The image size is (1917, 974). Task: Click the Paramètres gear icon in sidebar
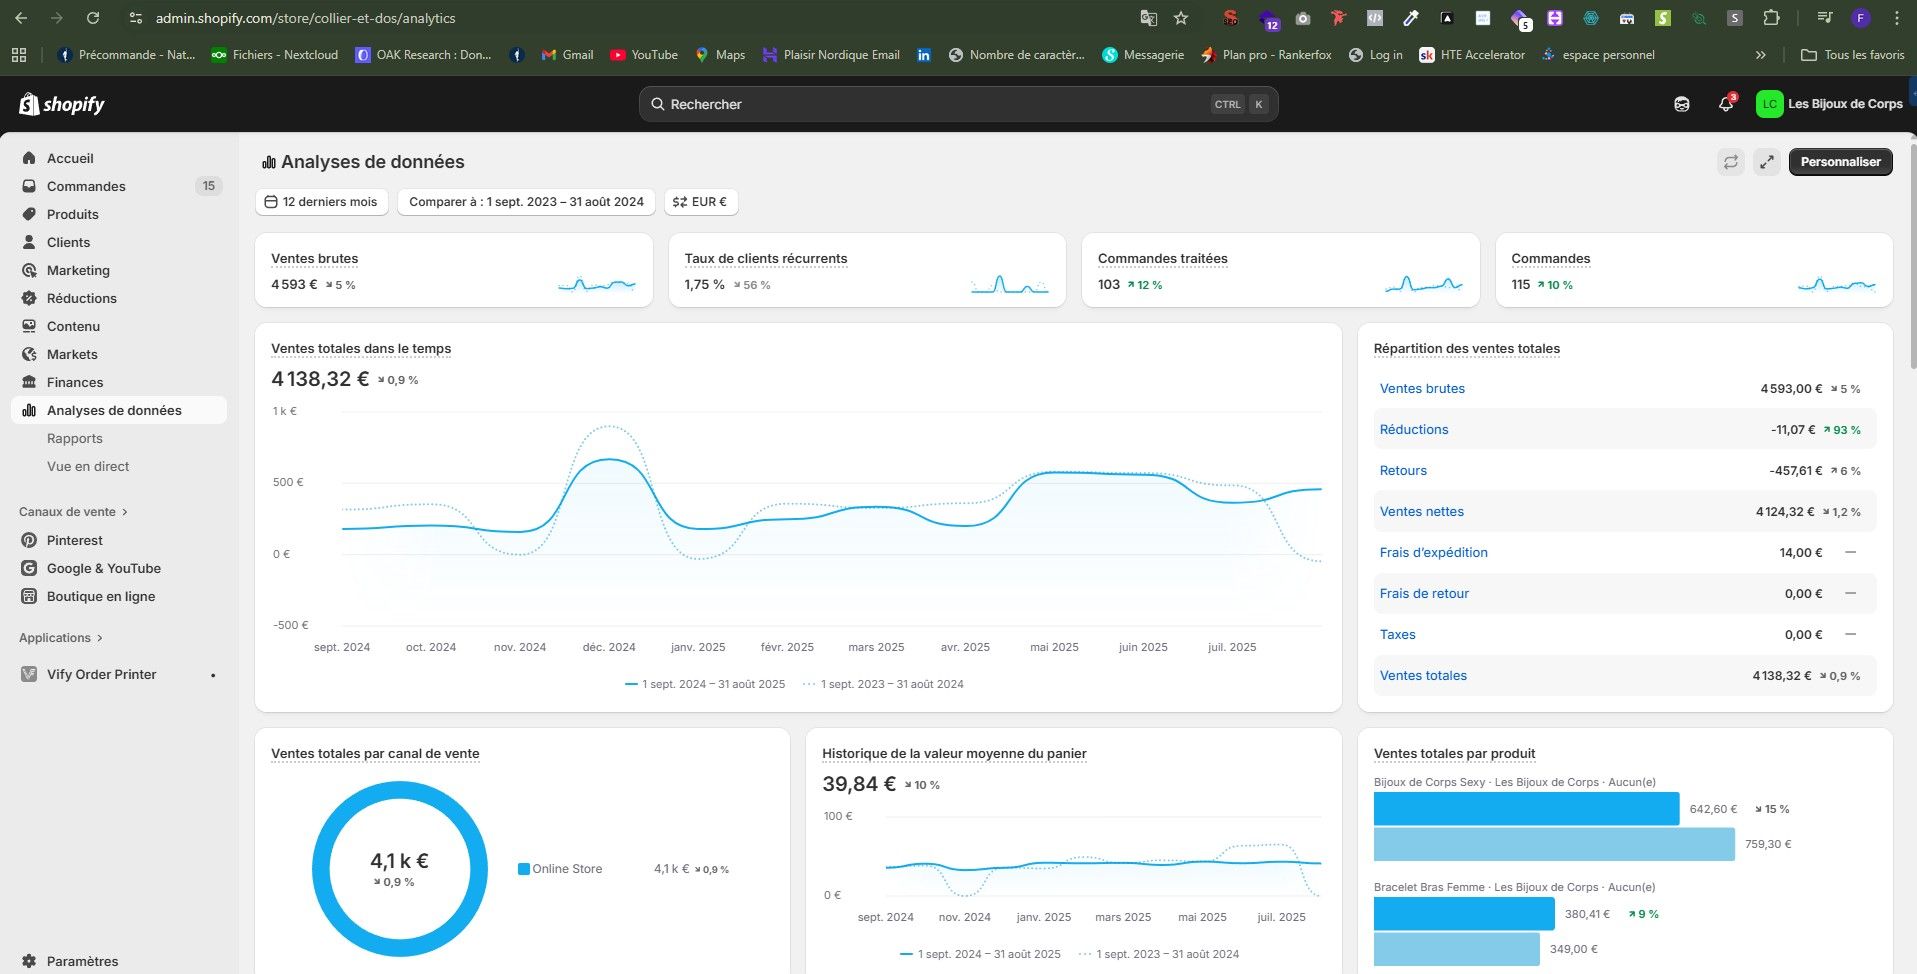29,961
